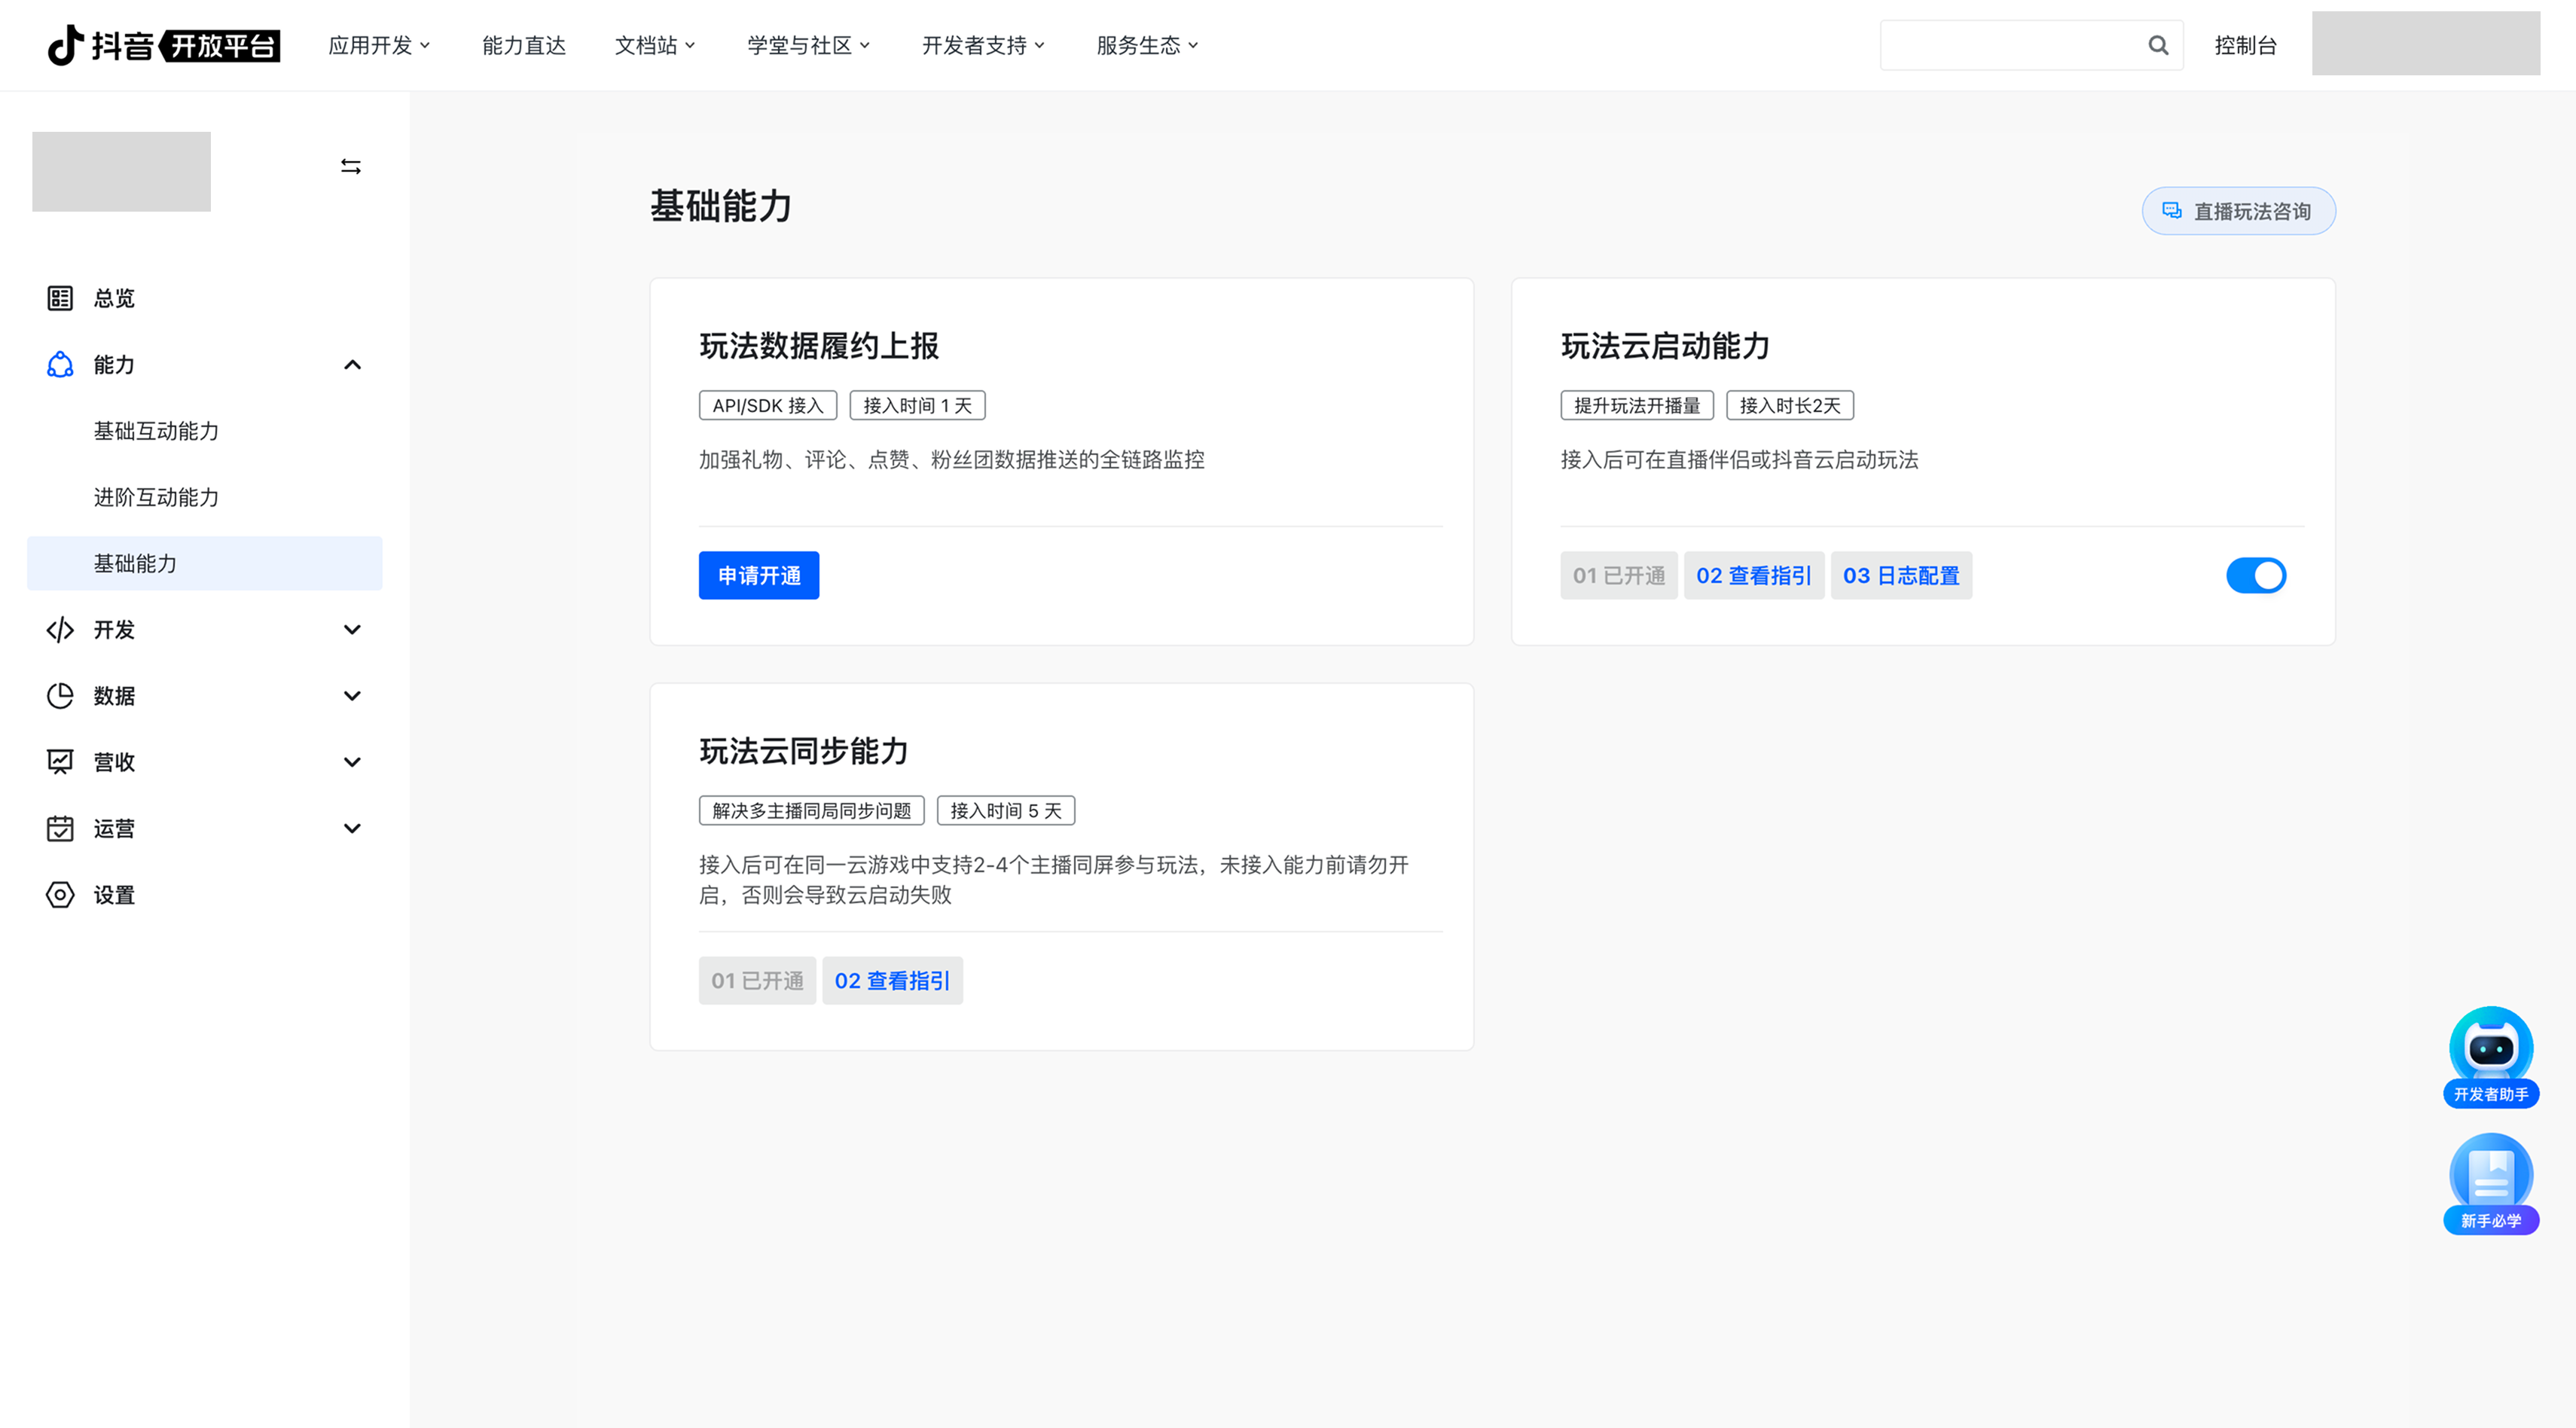This screenshot has height=1428, width=2576.
Task: Click the 数据 pie chart icon
Action: 60,695
